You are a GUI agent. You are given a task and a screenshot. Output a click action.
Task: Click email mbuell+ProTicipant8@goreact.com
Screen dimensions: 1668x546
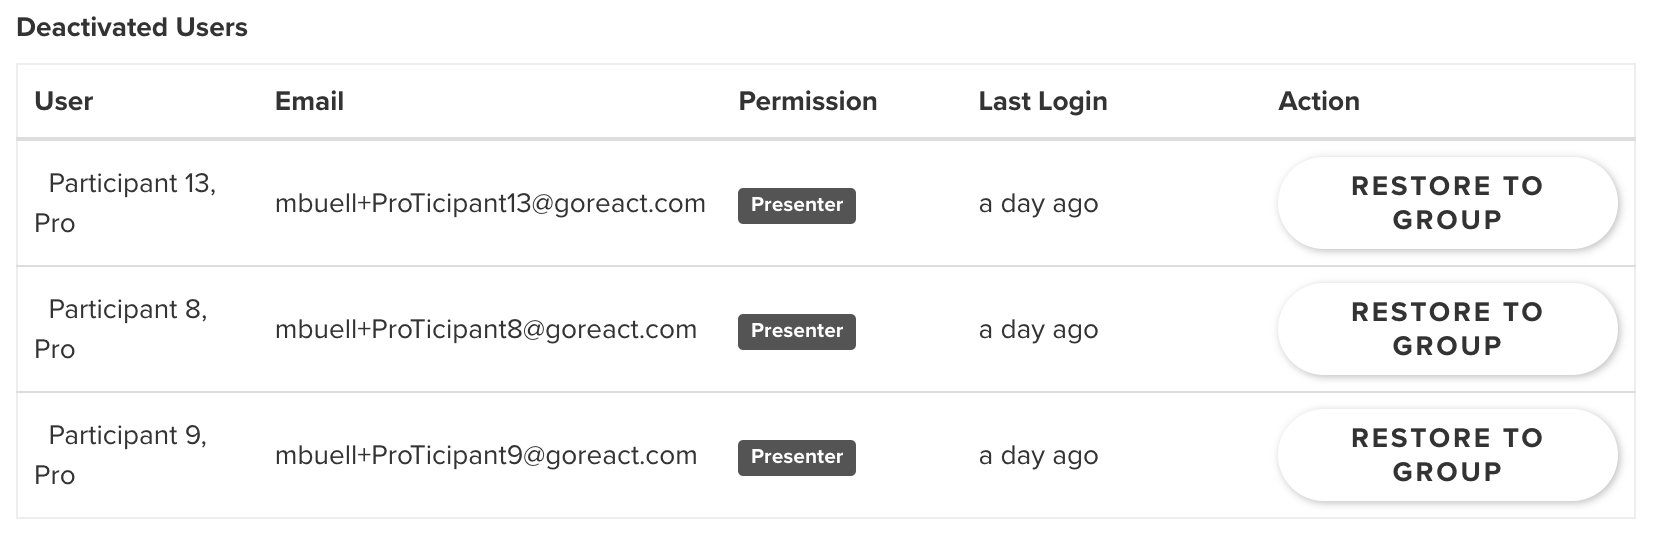tap(486, 330)
